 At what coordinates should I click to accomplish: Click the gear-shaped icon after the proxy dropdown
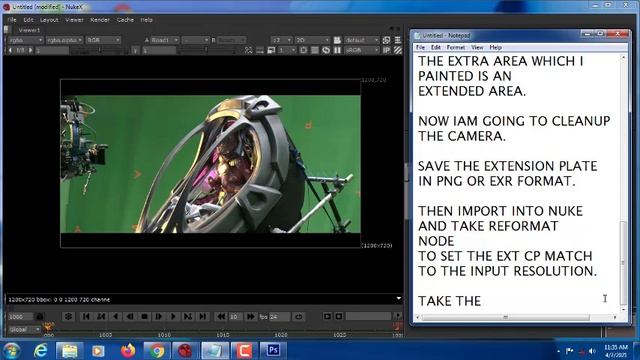click(x=303, y=50)
